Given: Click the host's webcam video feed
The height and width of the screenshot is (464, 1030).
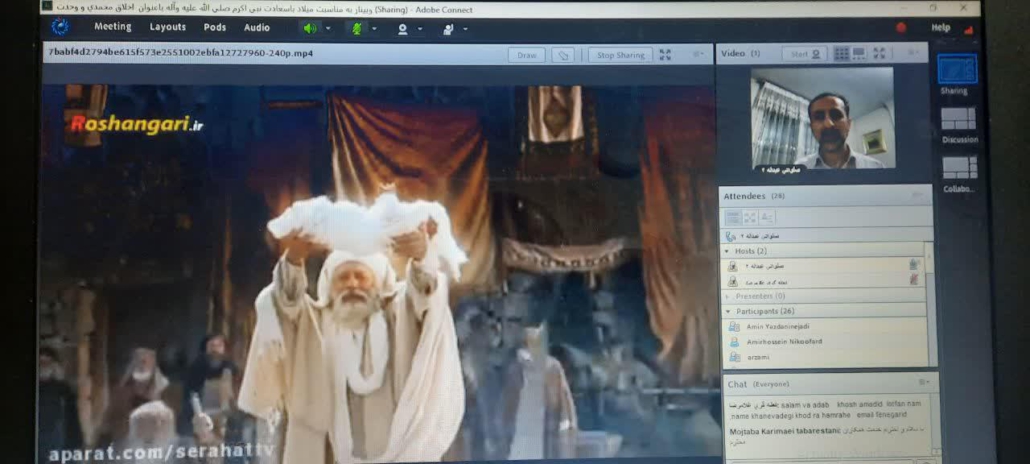Looking at the screenshot, I should tap(822, 118).
